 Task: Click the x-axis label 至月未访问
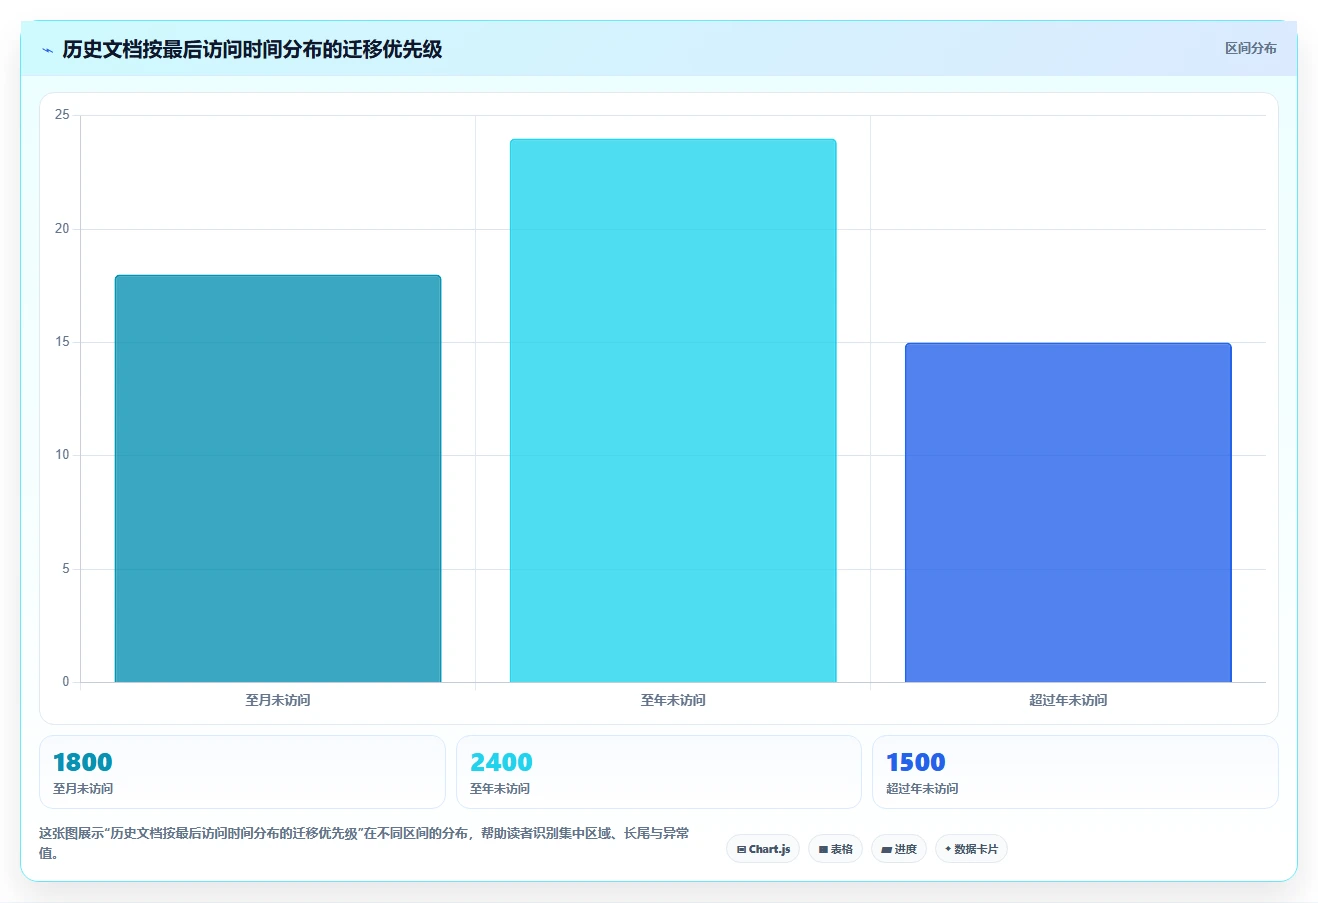click(278, 700)
